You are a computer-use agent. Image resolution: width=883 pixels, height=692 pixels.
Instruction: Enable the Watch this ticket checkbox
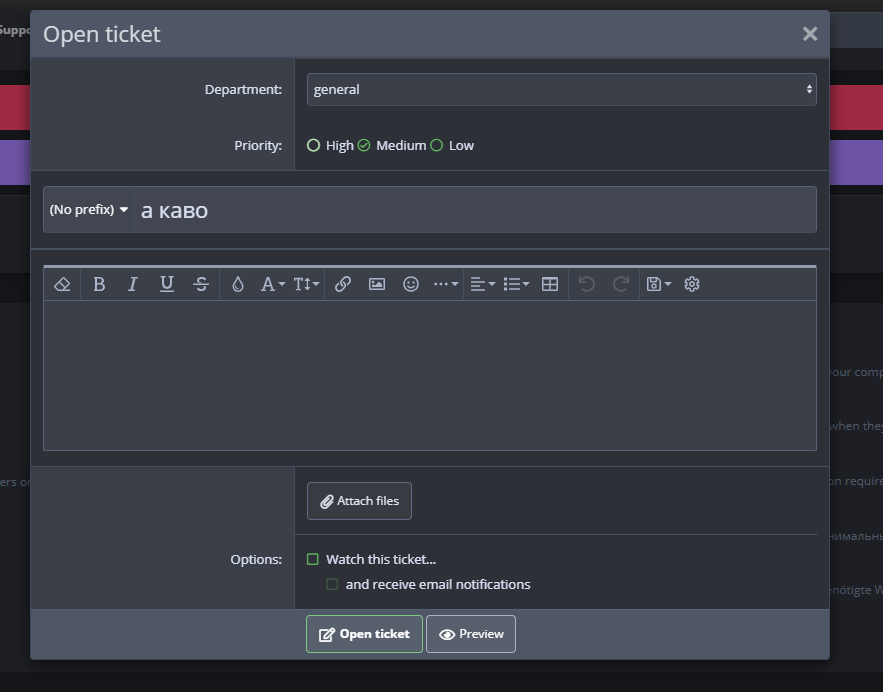pyautogui.click(x=313, y=559)
